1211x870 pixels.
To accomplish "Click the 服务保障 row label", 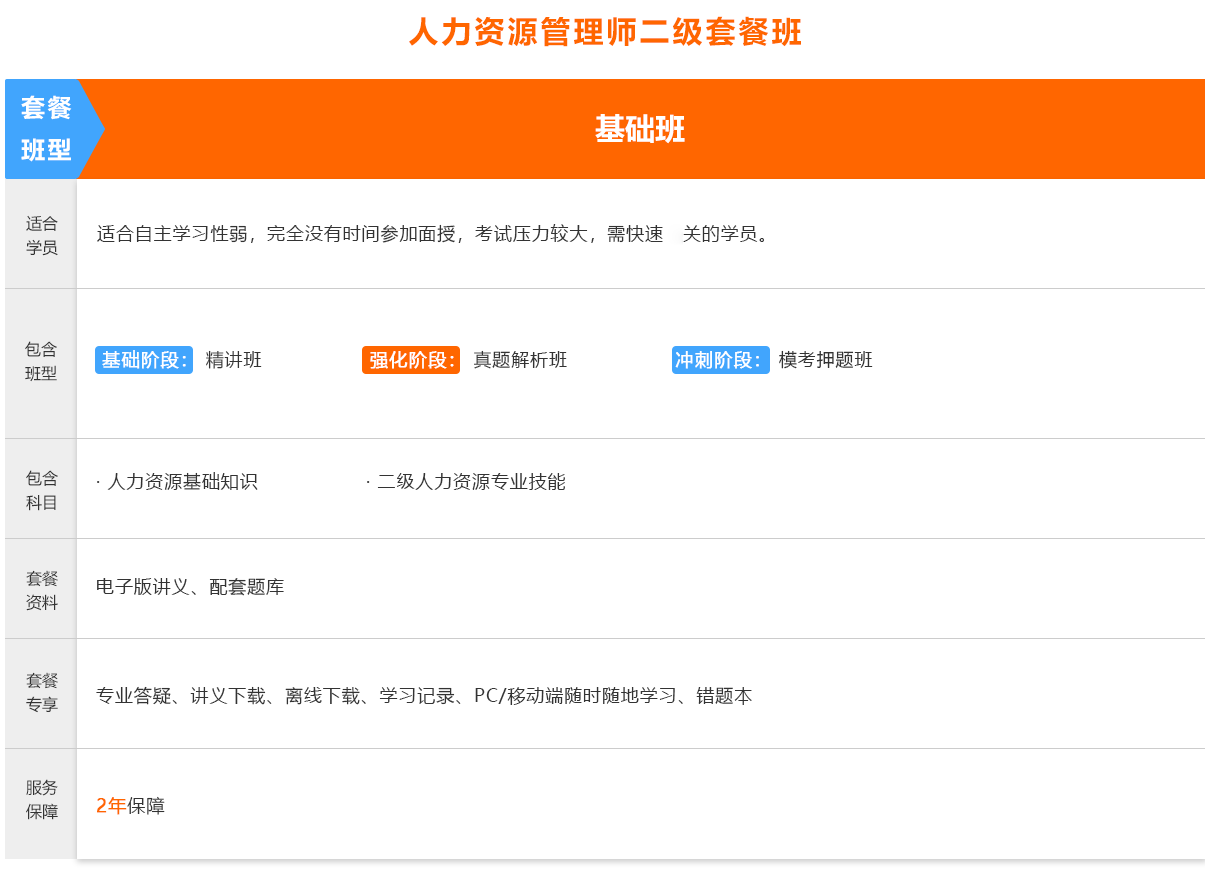I will point(41,800).
